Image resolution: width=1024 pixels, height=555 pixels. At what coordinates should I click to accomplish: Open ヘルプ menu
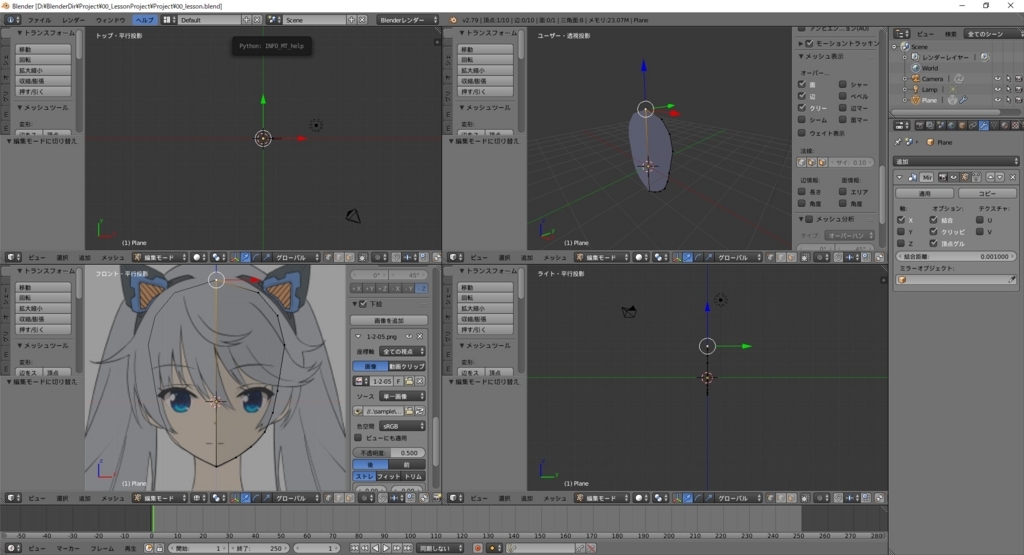(x=144, y=20)
